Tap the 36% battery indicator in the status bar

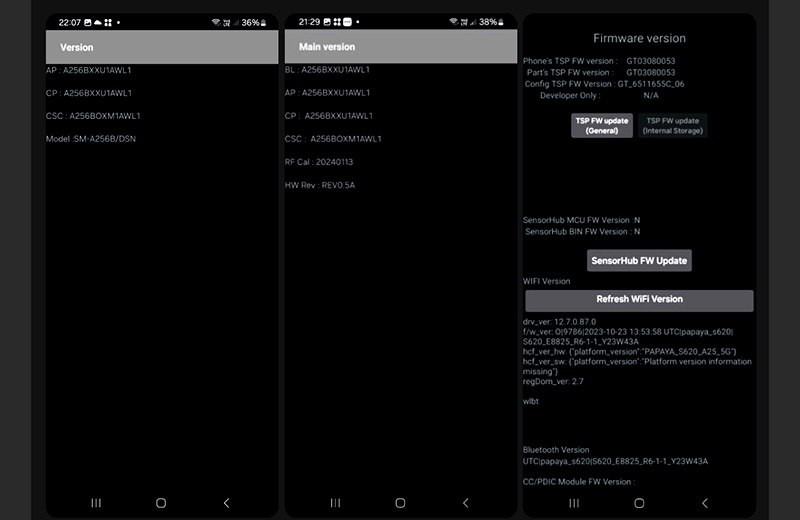coord(254,22)
